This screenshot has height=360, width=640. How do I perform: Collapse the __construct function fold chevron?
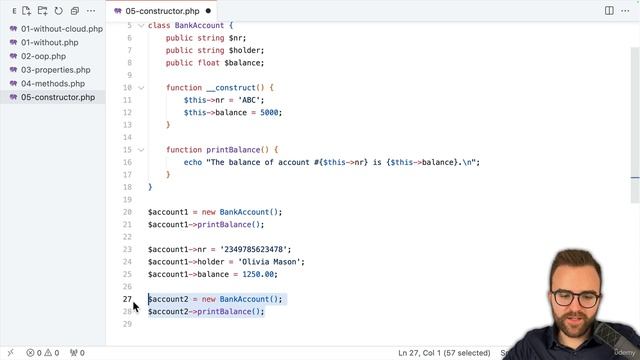(141, 88)
